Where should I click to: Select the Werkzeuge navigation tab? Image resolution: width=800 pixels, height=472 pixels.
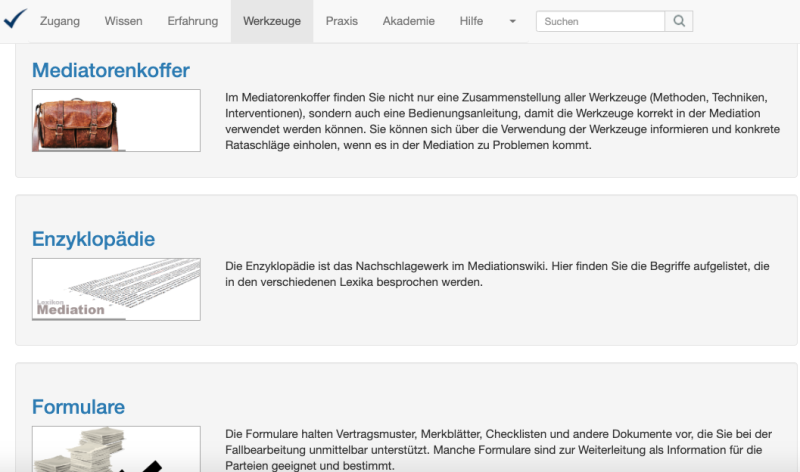(272, 21)
